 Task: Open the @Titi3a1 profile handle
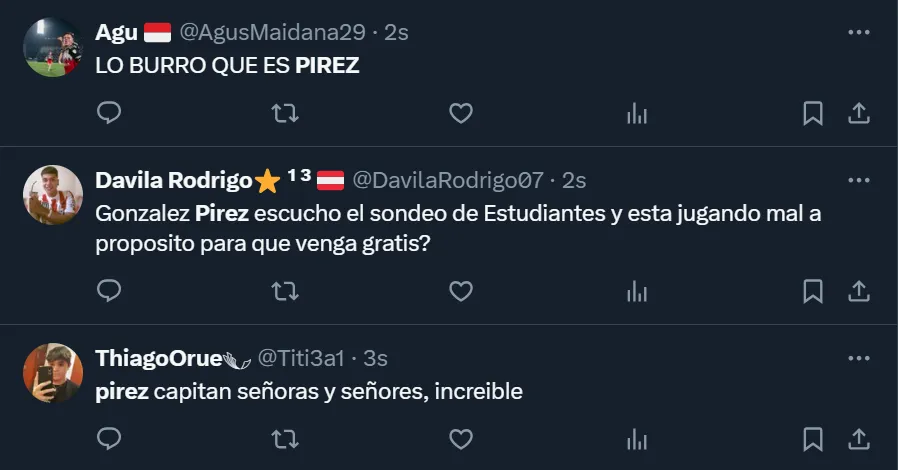pyautogui.click(x=301, y=358)
